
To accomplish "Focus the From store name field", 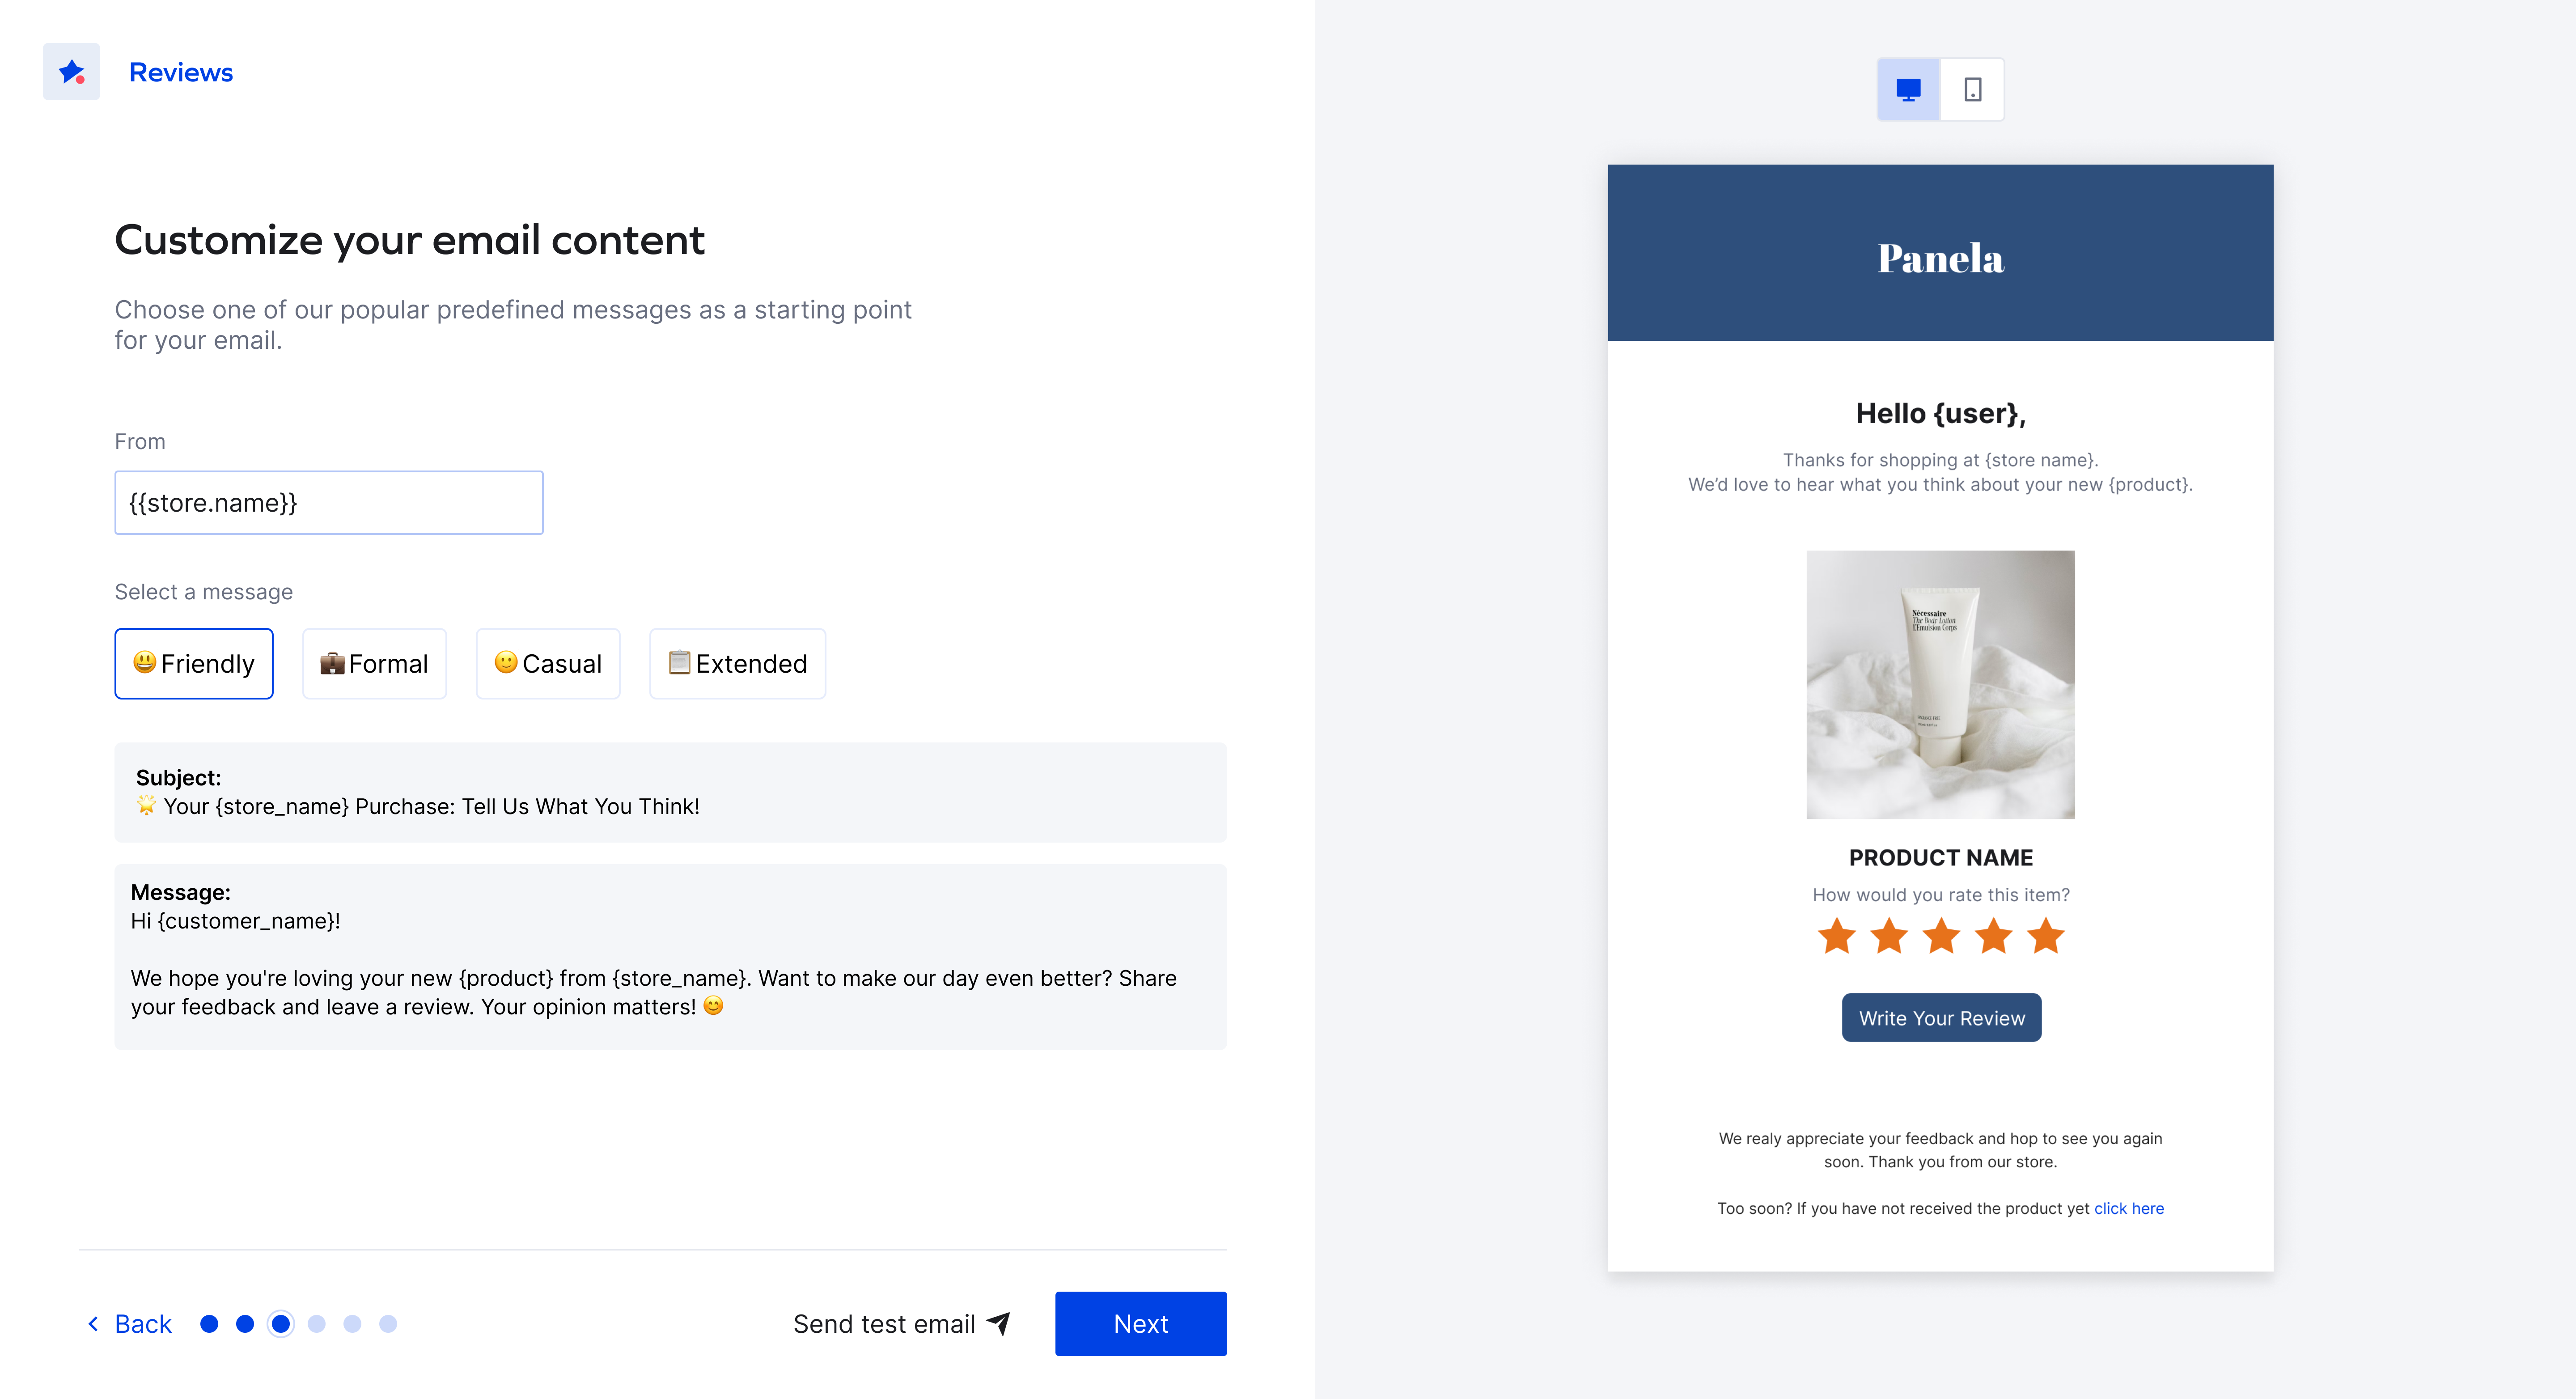I will [x=329, y=503].
